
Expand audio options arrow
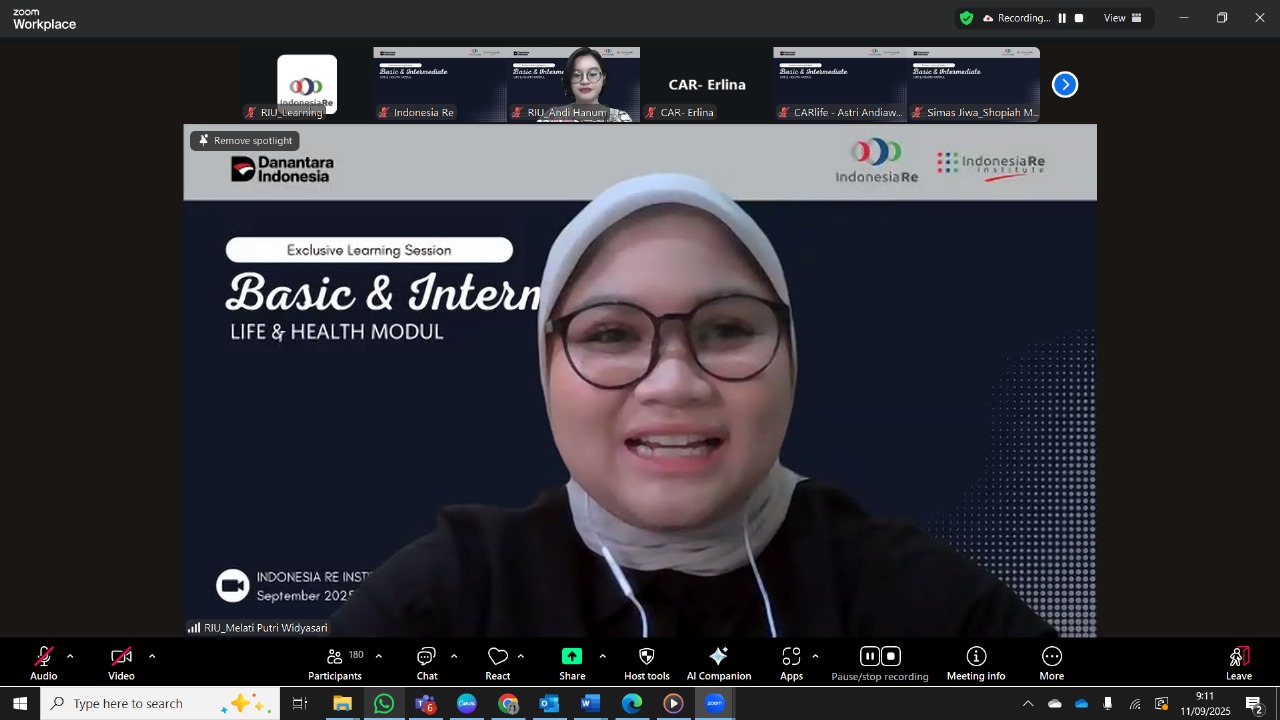click(70, 657)
